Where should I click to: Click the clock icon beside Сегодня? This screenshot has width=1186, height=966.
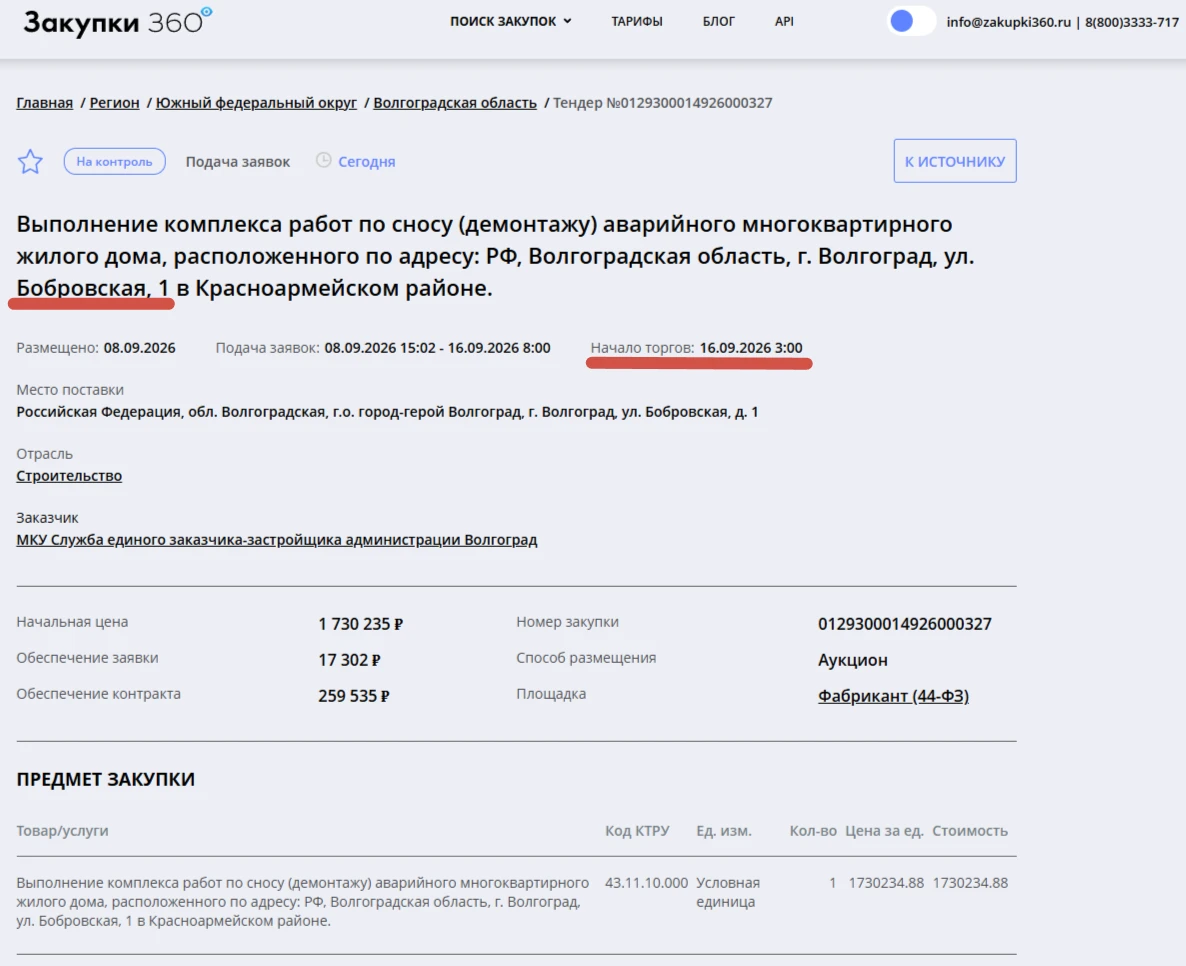[x=324, y=160]
